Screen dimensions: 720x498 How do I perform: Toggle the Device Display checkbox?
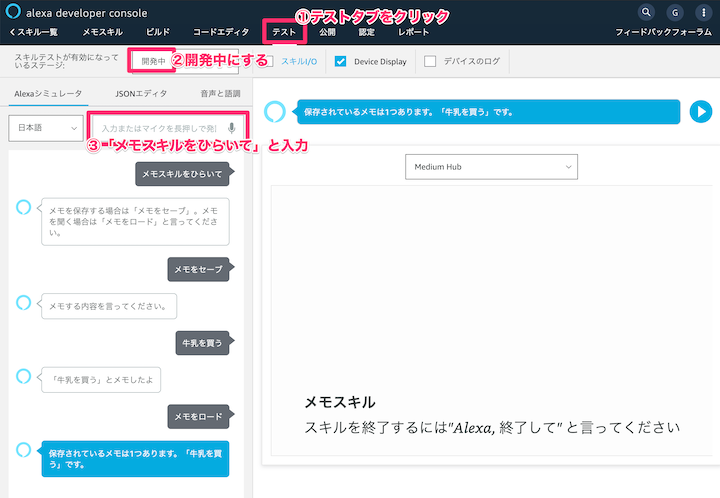pyautogui.click(x=340, y=61)
